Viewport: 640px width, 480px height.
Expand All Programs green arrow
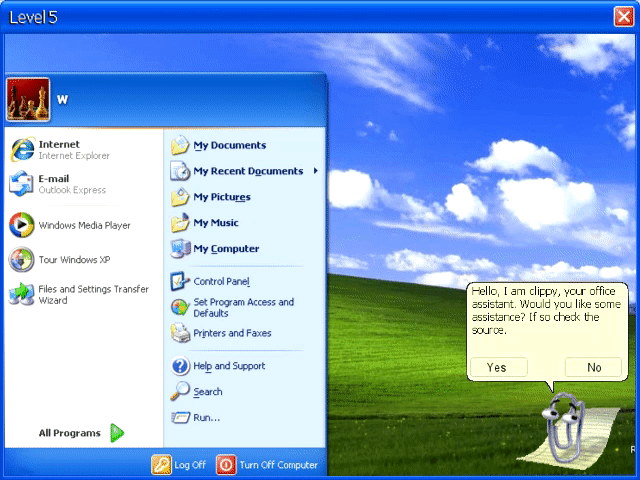tap(117, 433)
